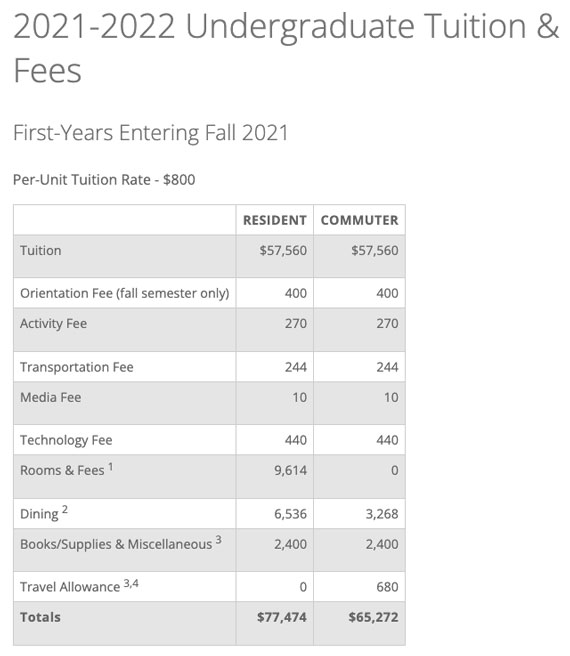The height and width of the screenshot is (656, 570).
Task: Click Commuter total $65,272
Action: pos(373,617)
